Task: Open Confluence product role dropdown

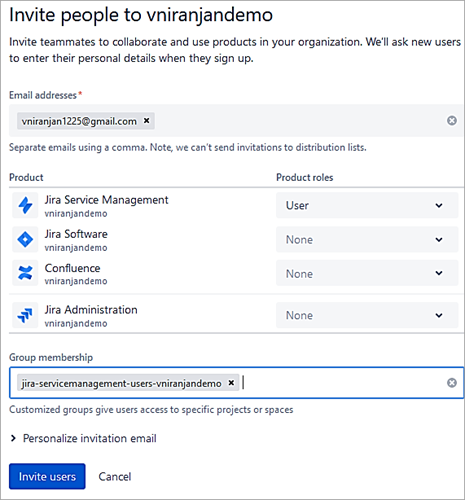Action: pyautogui.click(x=367, y=273)
